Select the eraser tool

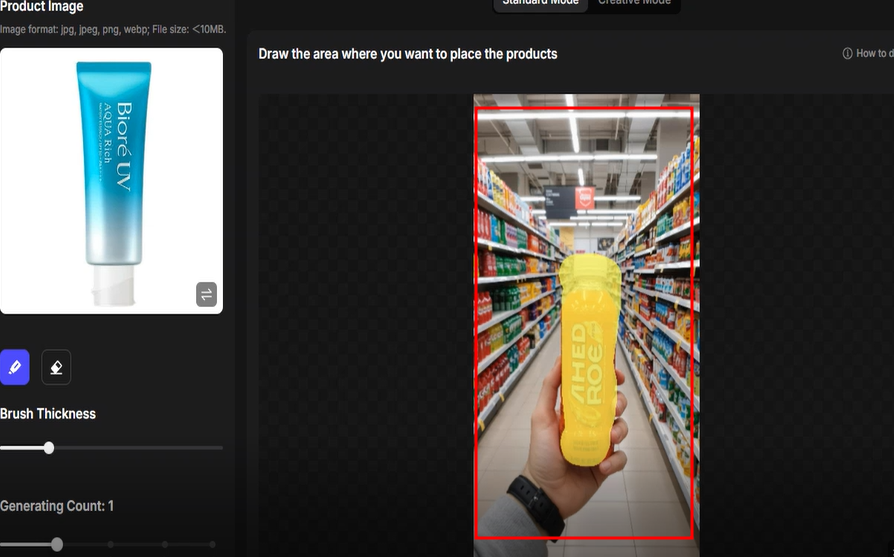tap(56, 367)
